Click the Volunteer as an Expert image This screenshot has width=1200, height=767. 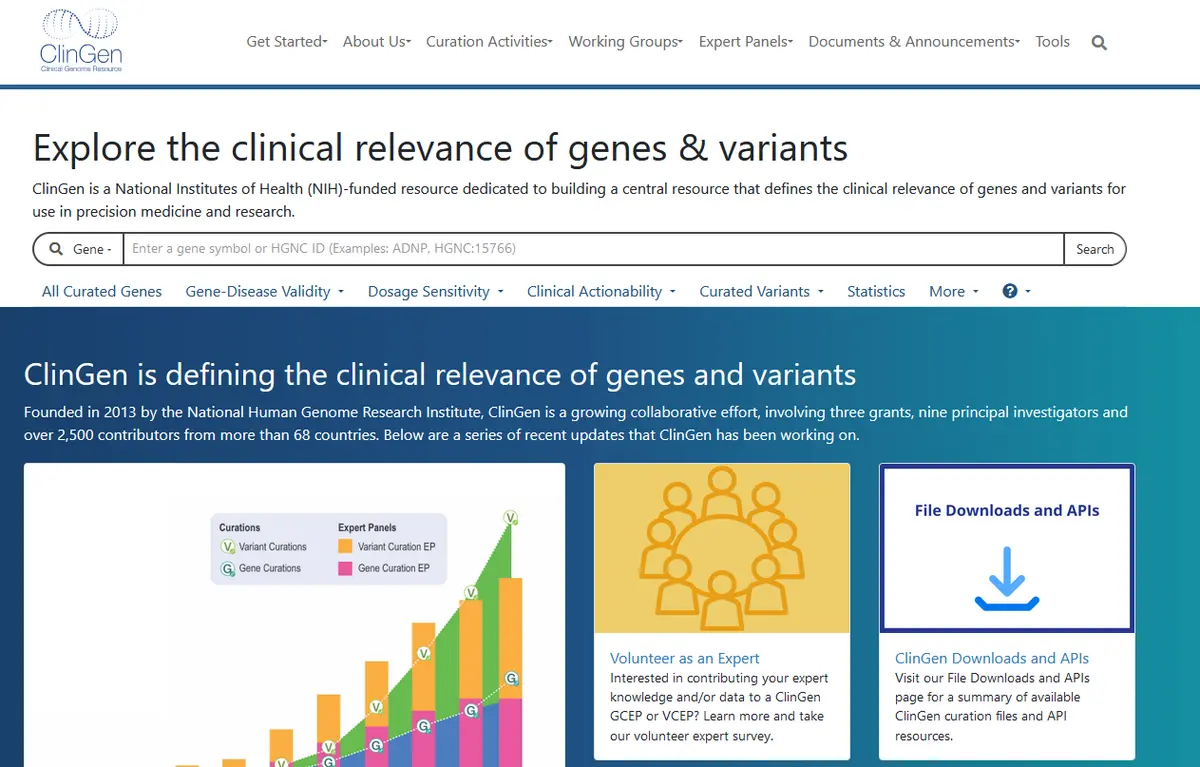[x=722, y=548]
